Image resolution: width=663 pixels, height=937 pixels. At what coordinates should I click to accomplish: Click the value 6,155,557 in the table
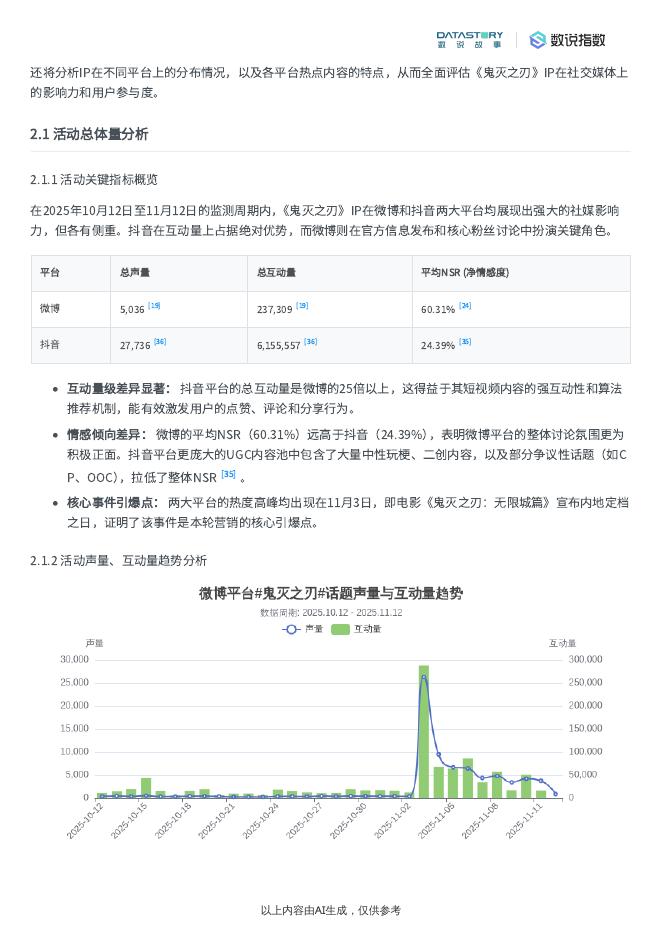279,345
